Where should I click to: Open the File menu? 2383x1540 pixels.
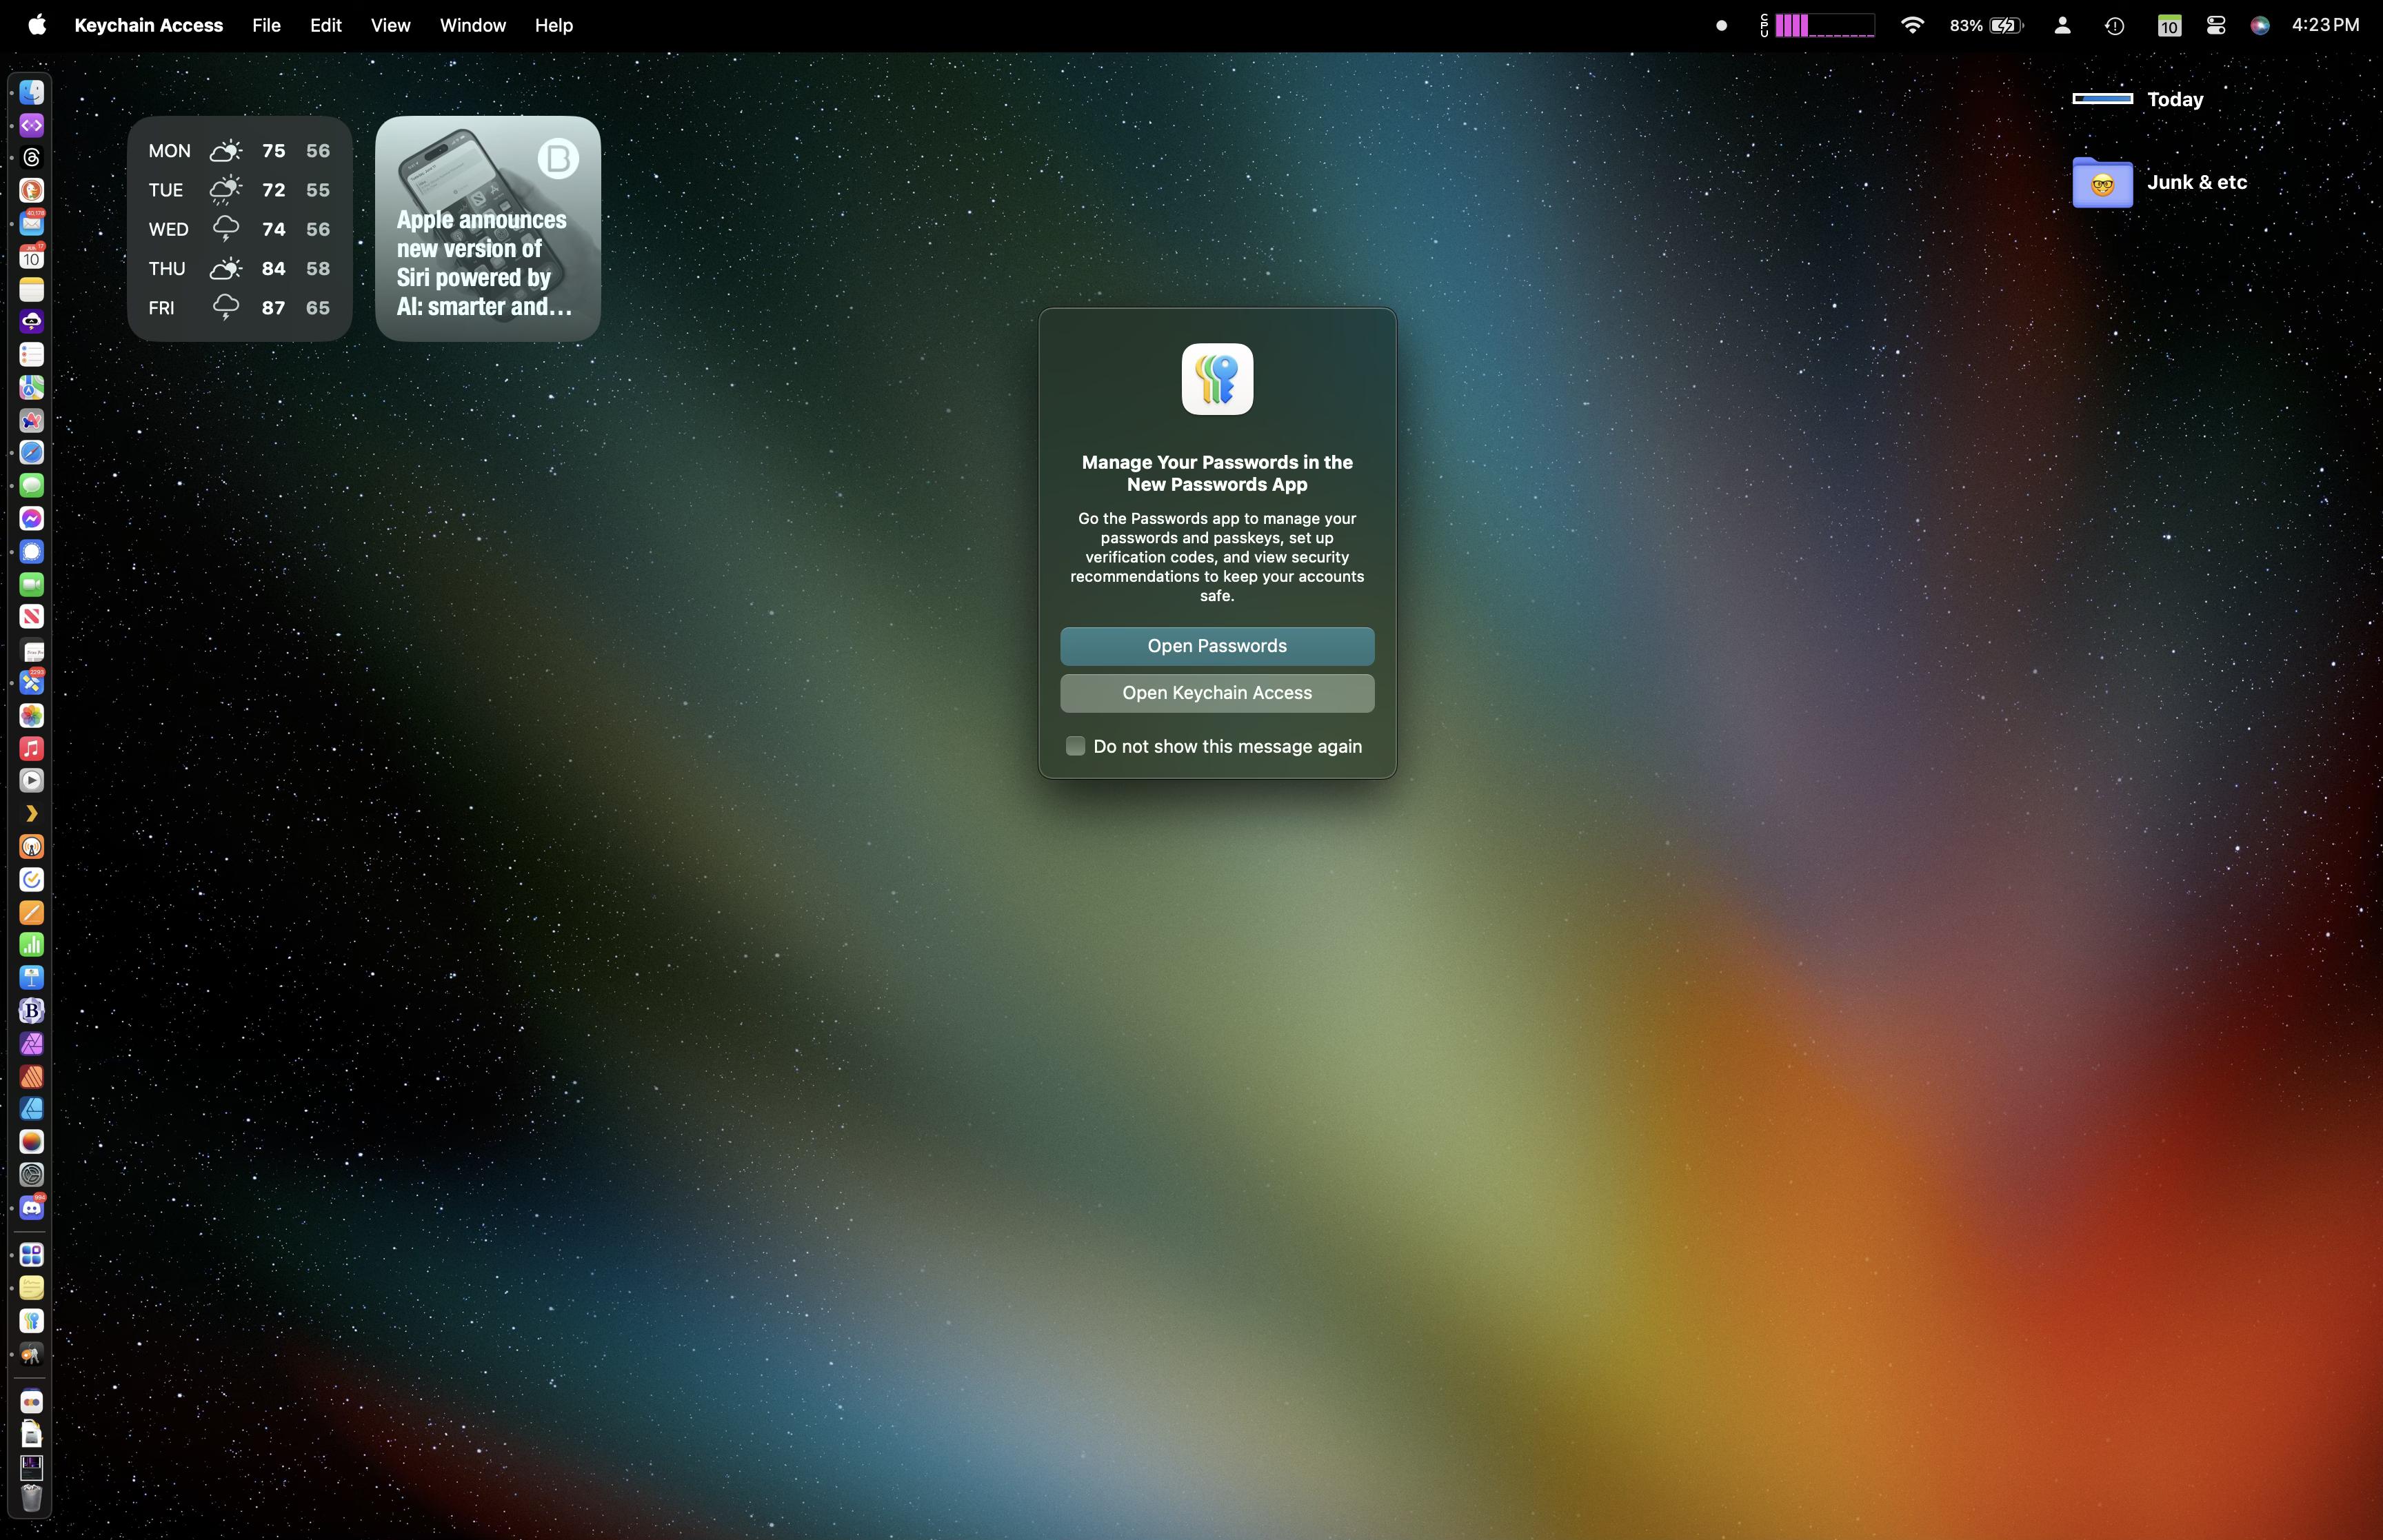266,25
